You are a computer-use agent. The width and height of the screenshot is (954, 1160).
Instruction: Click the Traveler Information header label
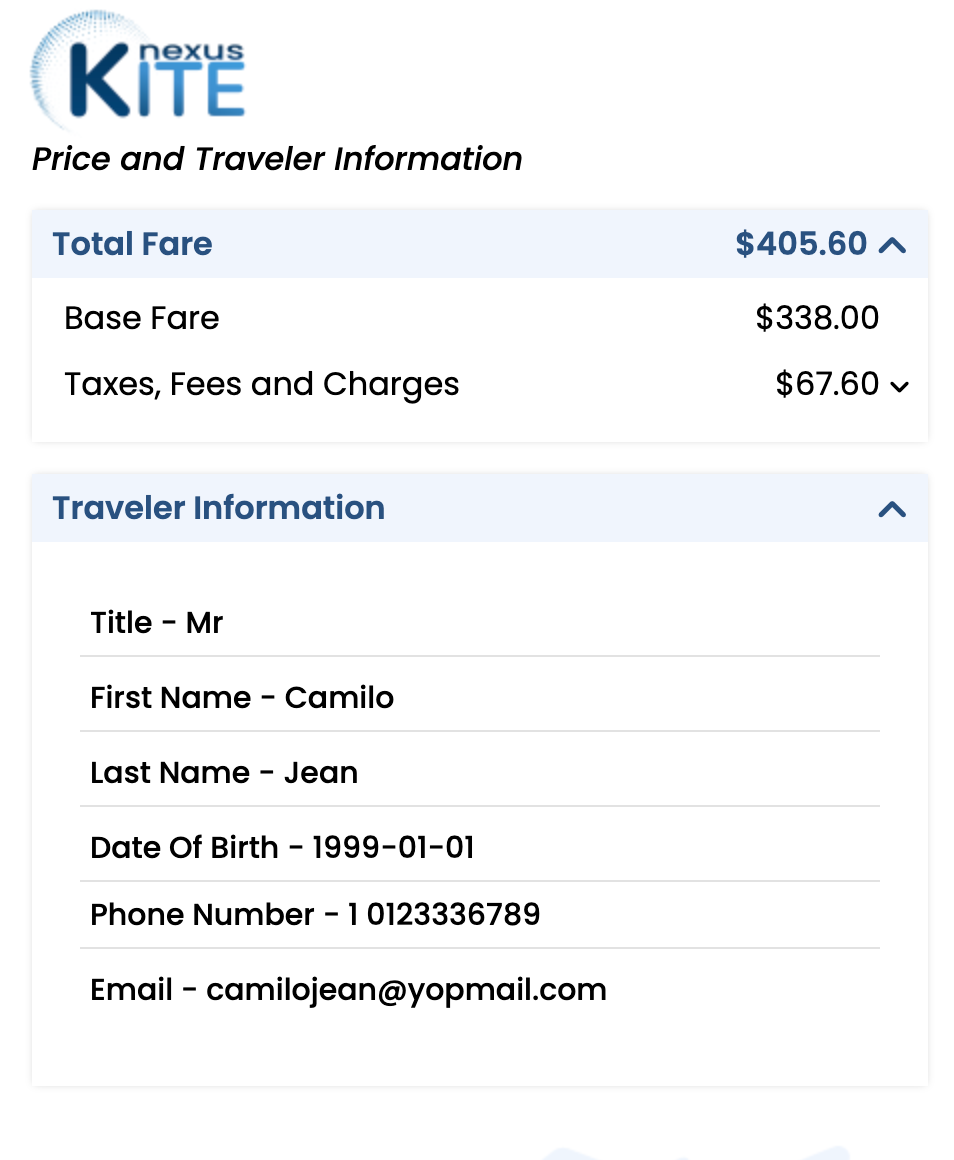(x=218, y=508)
